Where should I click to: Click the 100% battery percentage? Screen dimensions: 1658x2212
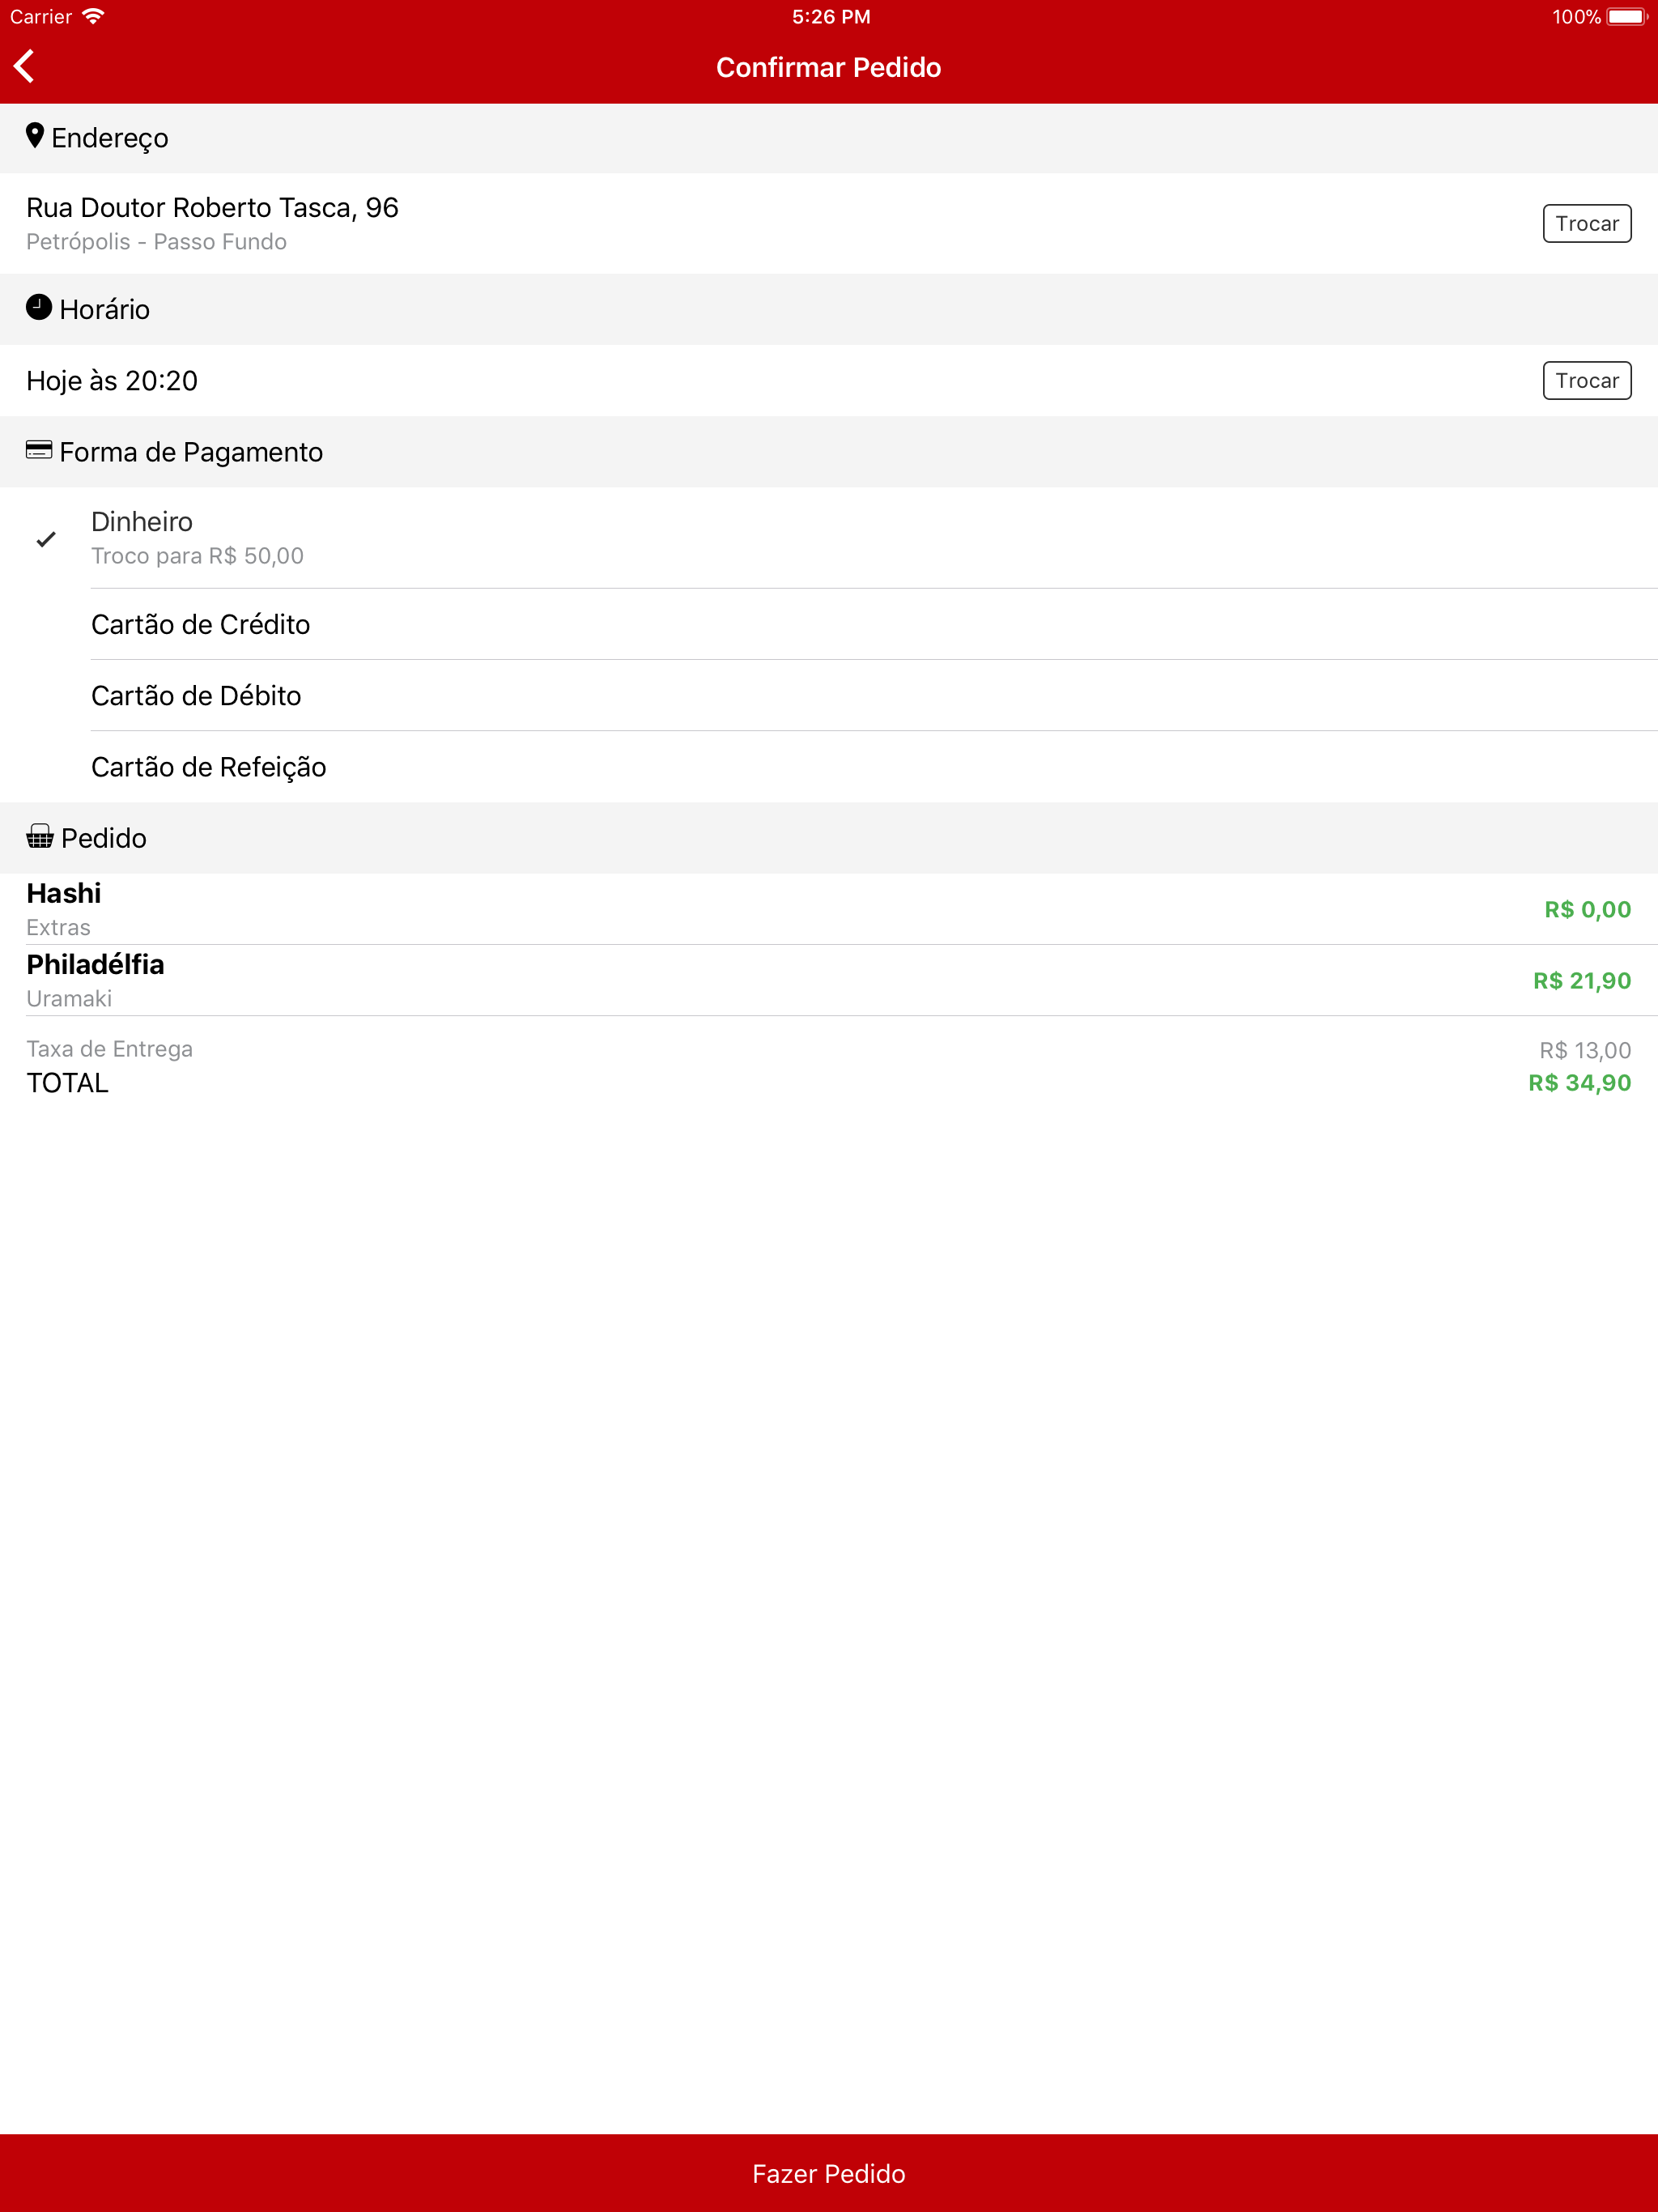point(1576,16)
